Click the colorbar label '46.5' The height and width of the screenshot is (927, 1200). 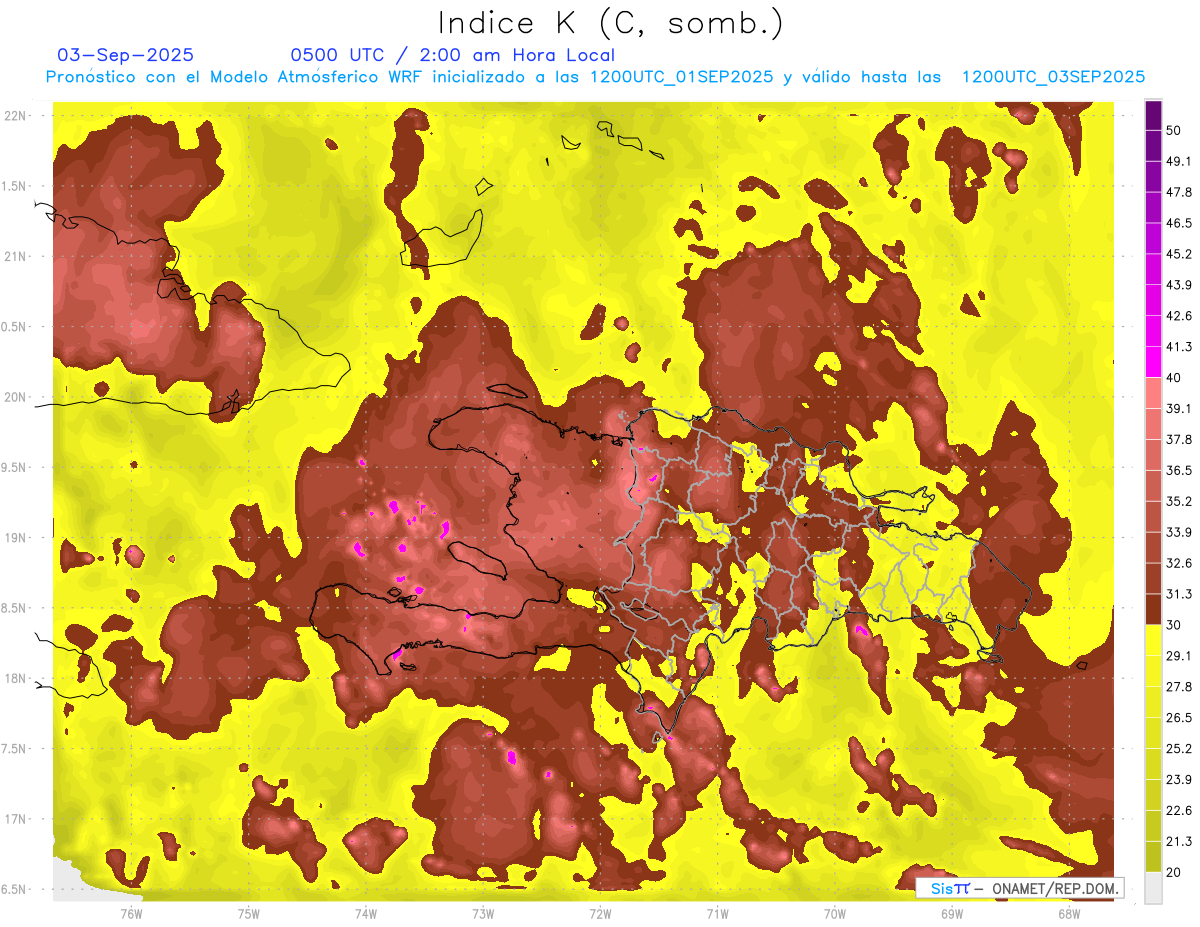point(1179,223)
